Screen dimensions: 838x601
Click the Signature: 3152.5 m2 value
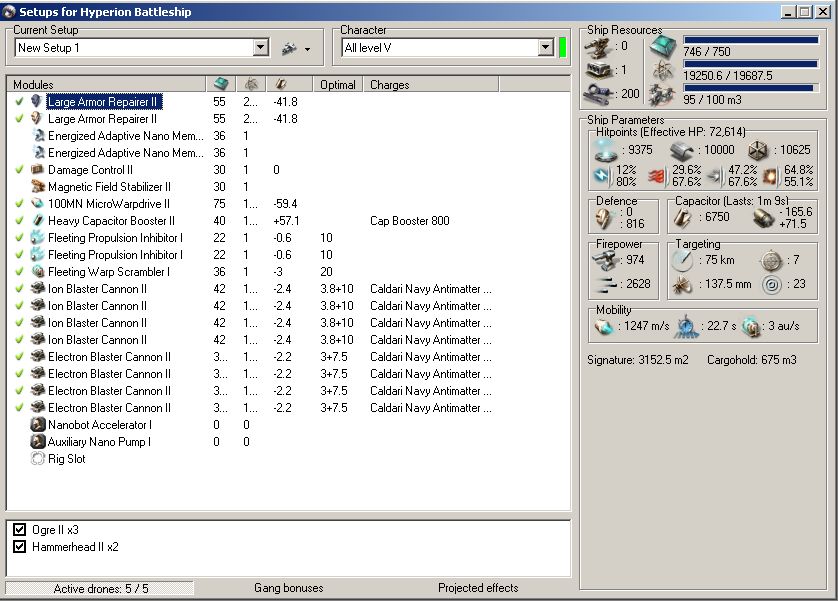[638, 360]
